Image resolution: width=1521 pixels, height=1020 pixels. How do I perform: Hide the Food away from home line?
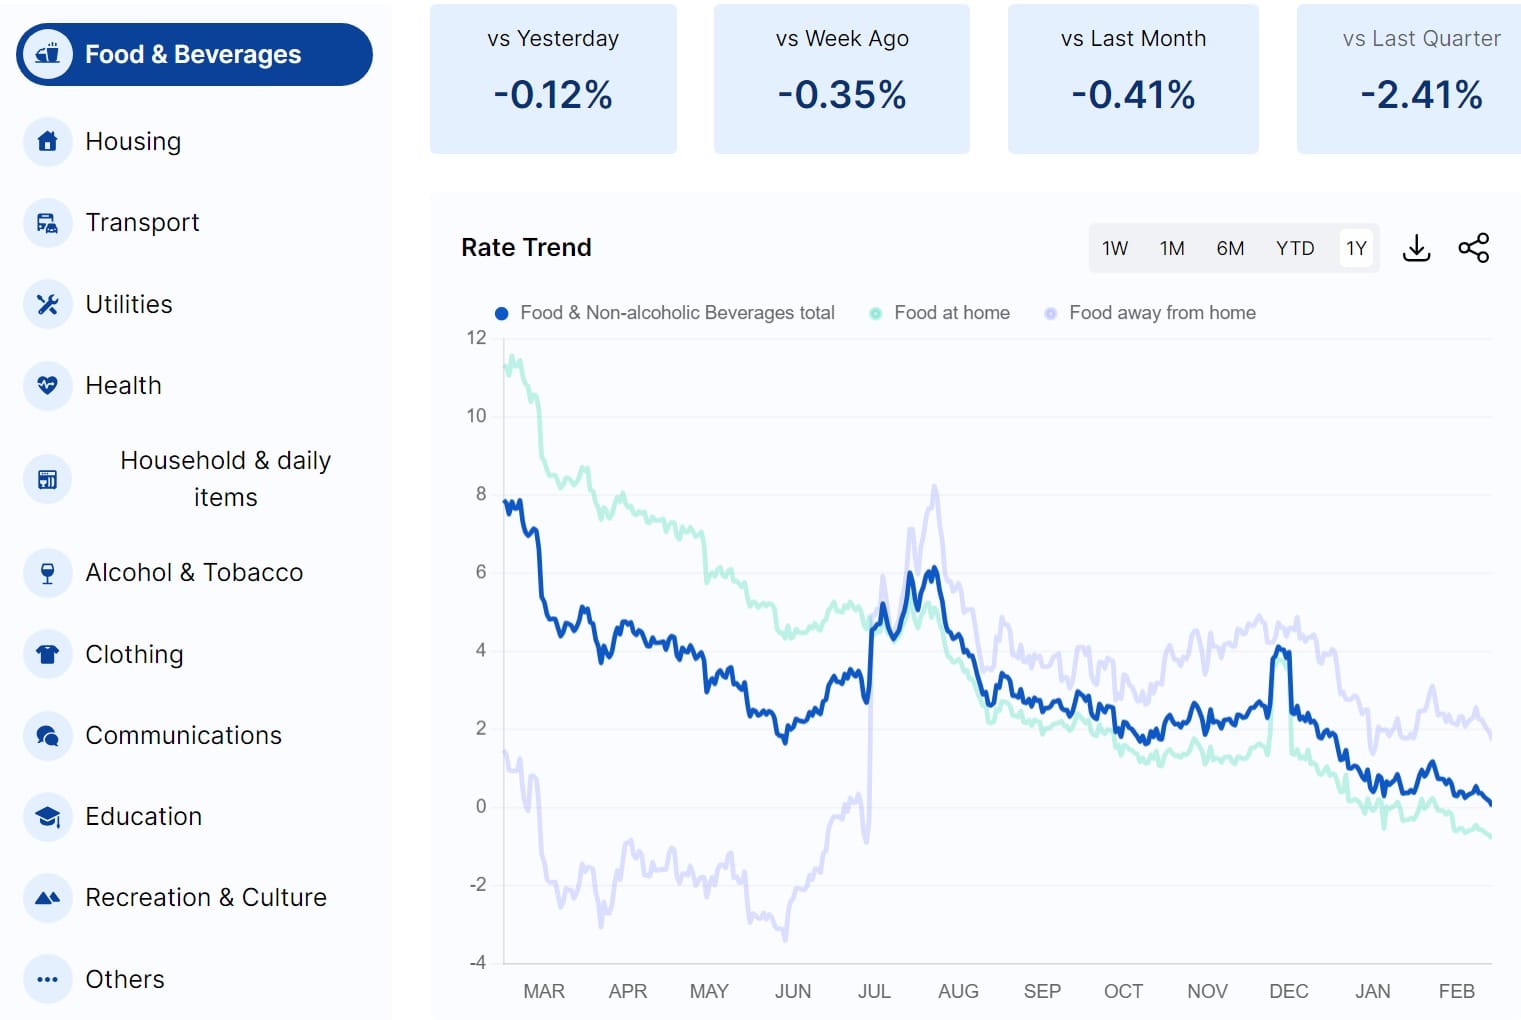pos(1148,312)
